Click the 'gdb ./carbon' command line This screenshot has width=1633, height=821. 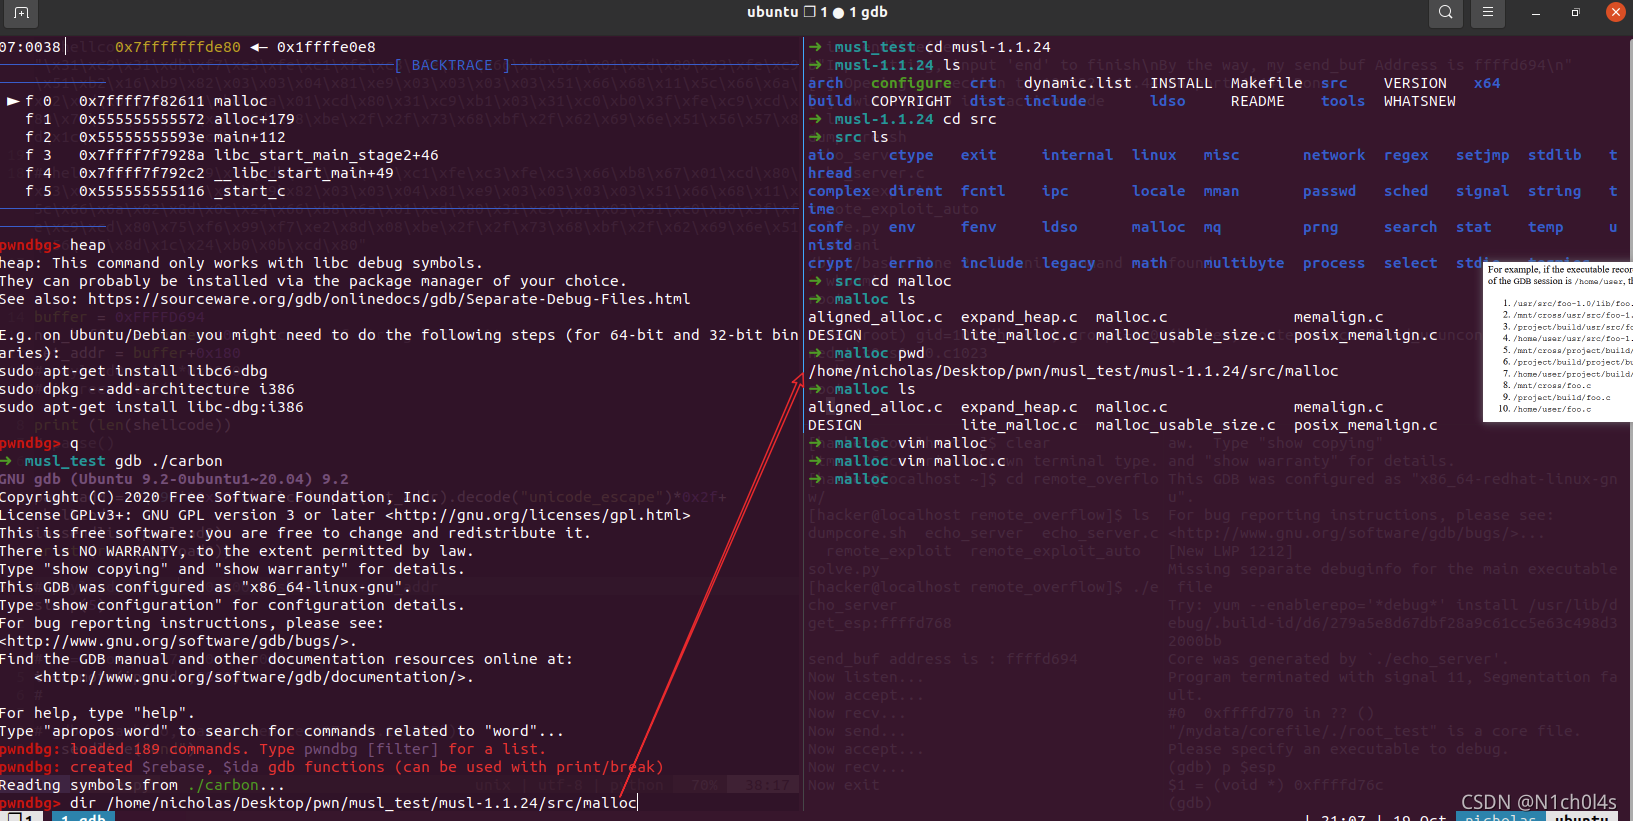pyautogui.click(x=168, y=461)
